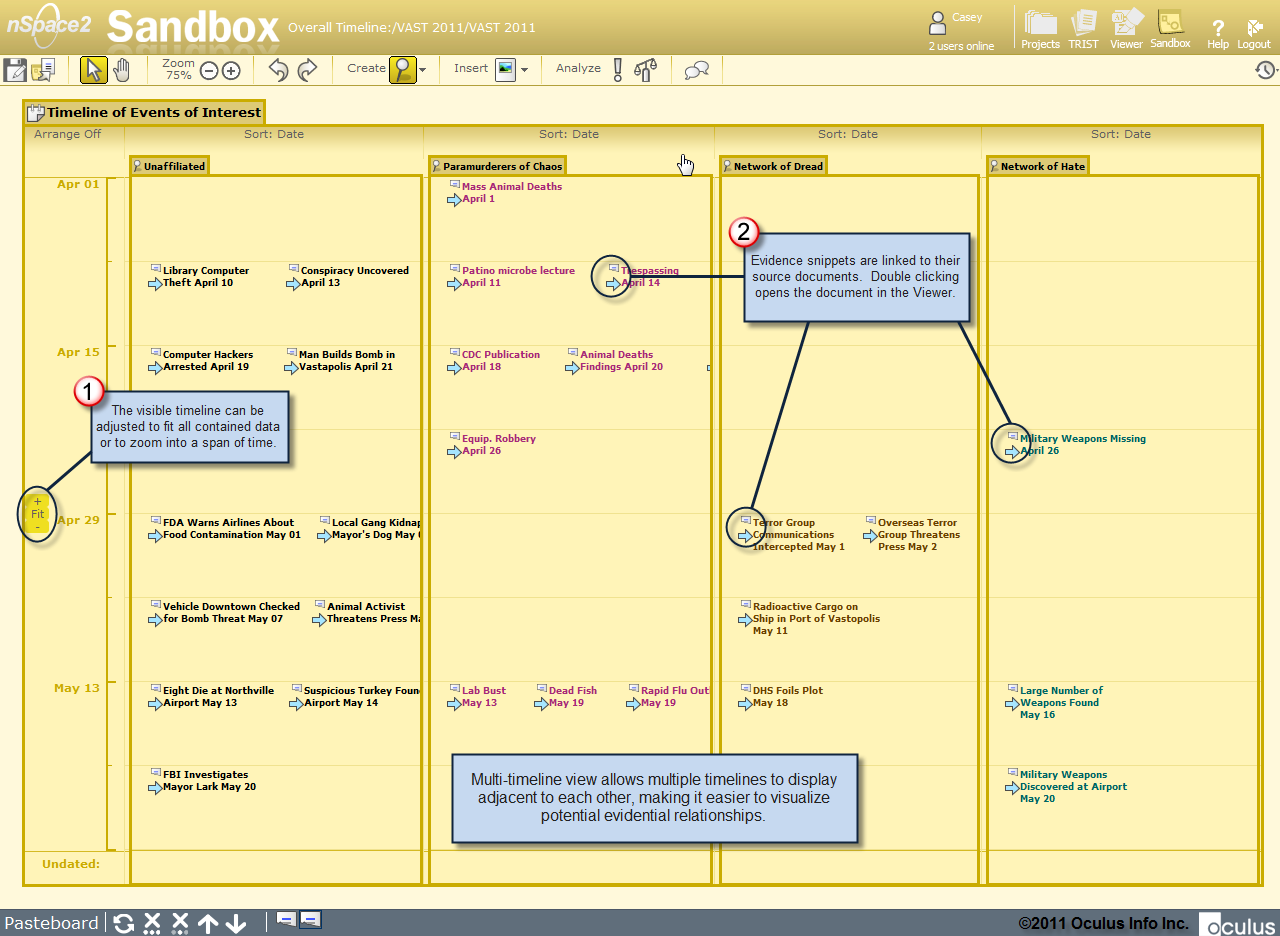Expand the Insert image dropdown arrow
This screenshot has width=1280, height=936.
click(x=524, y=70)
